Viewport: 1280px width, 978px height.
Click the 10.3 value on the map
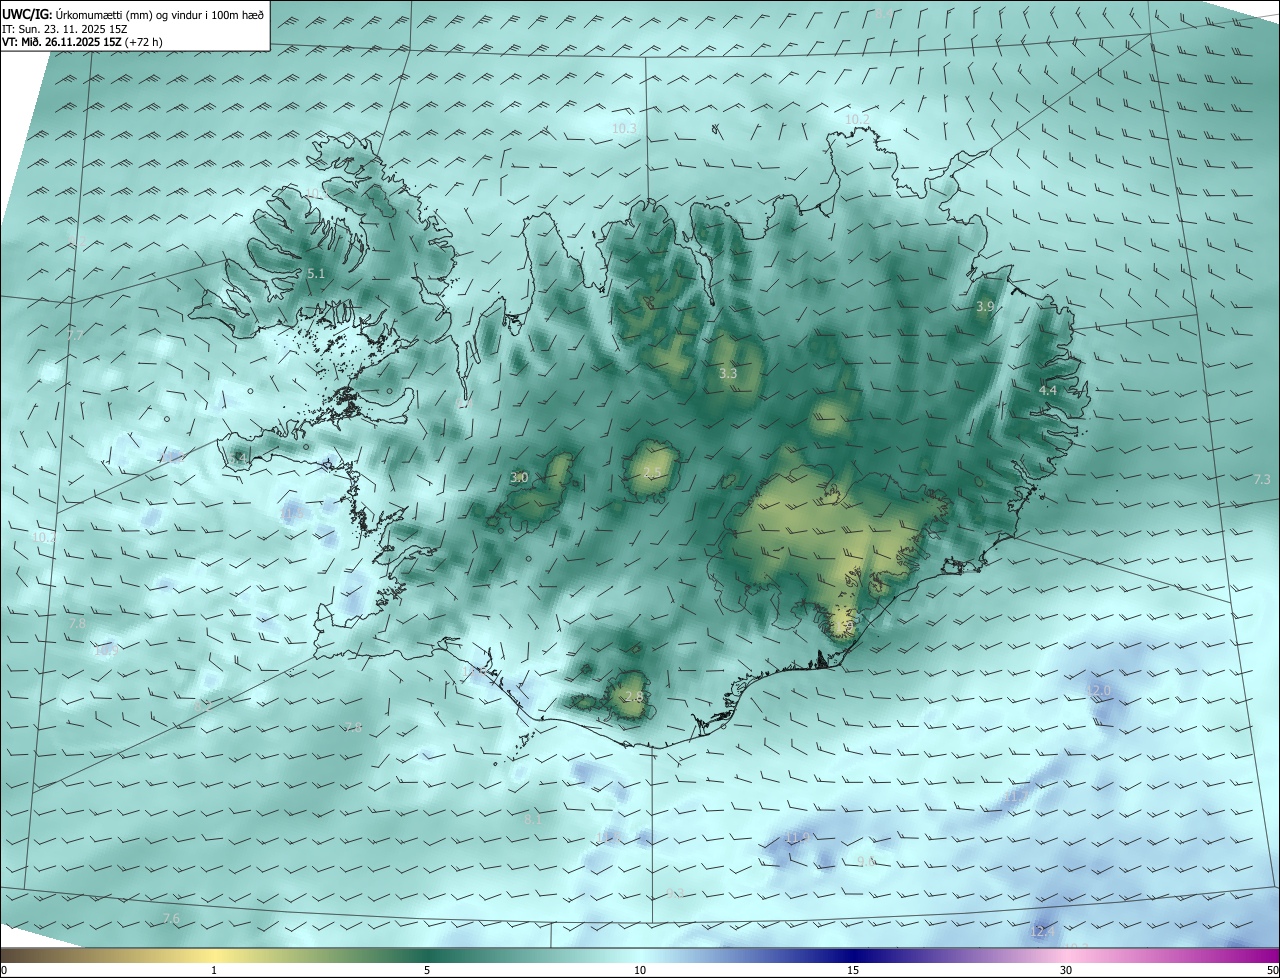pyautogui.click(x=624, y=128)
